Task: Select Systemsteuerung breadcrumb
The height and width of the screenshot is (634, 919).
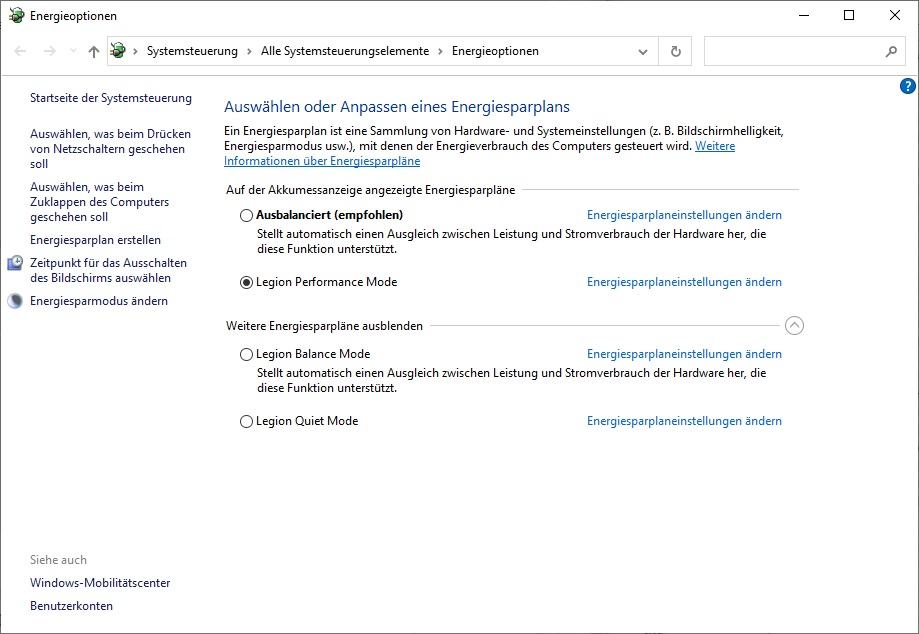Action: 192,51
